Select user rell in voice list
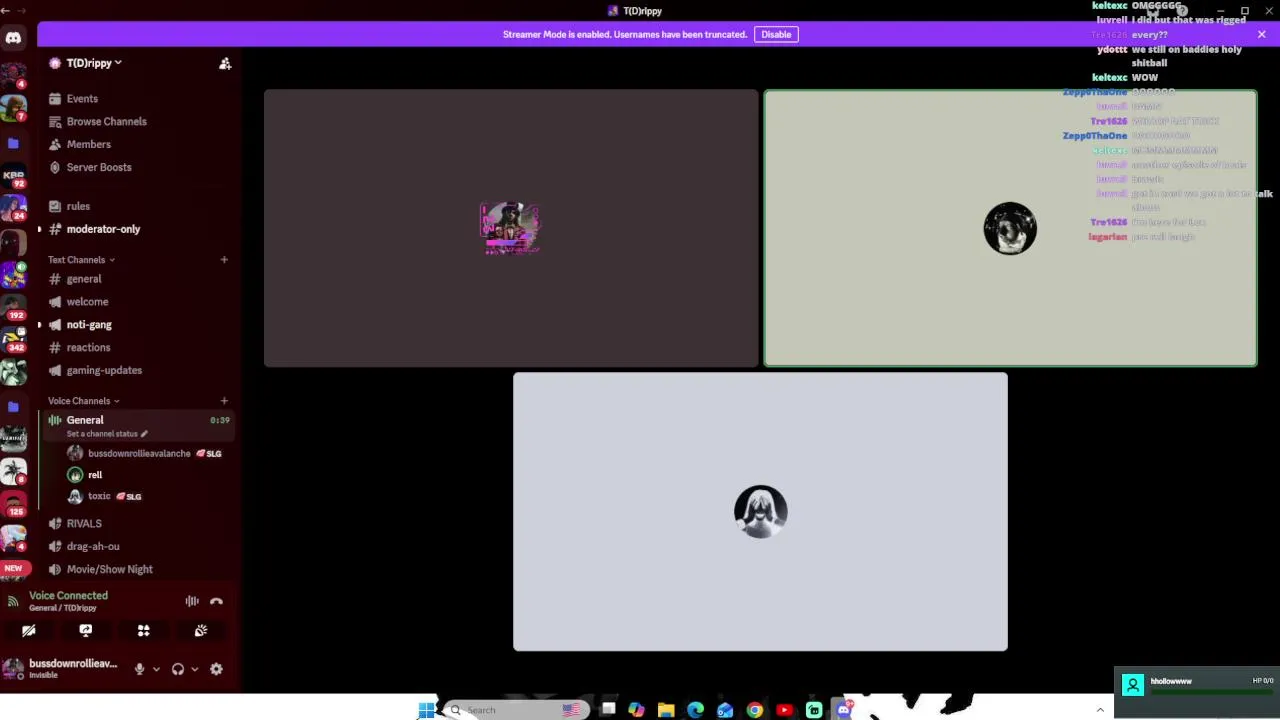1280x720 pixels. point(95,475)
